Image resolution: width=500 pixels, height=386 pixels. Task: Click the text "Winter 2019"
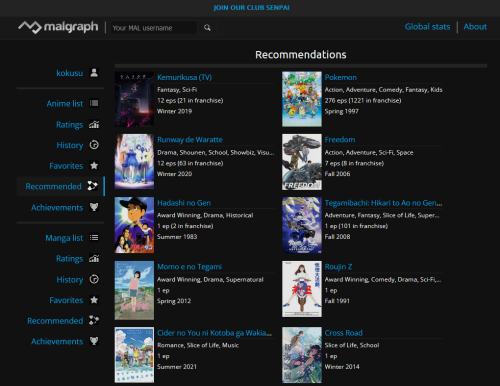174,111
